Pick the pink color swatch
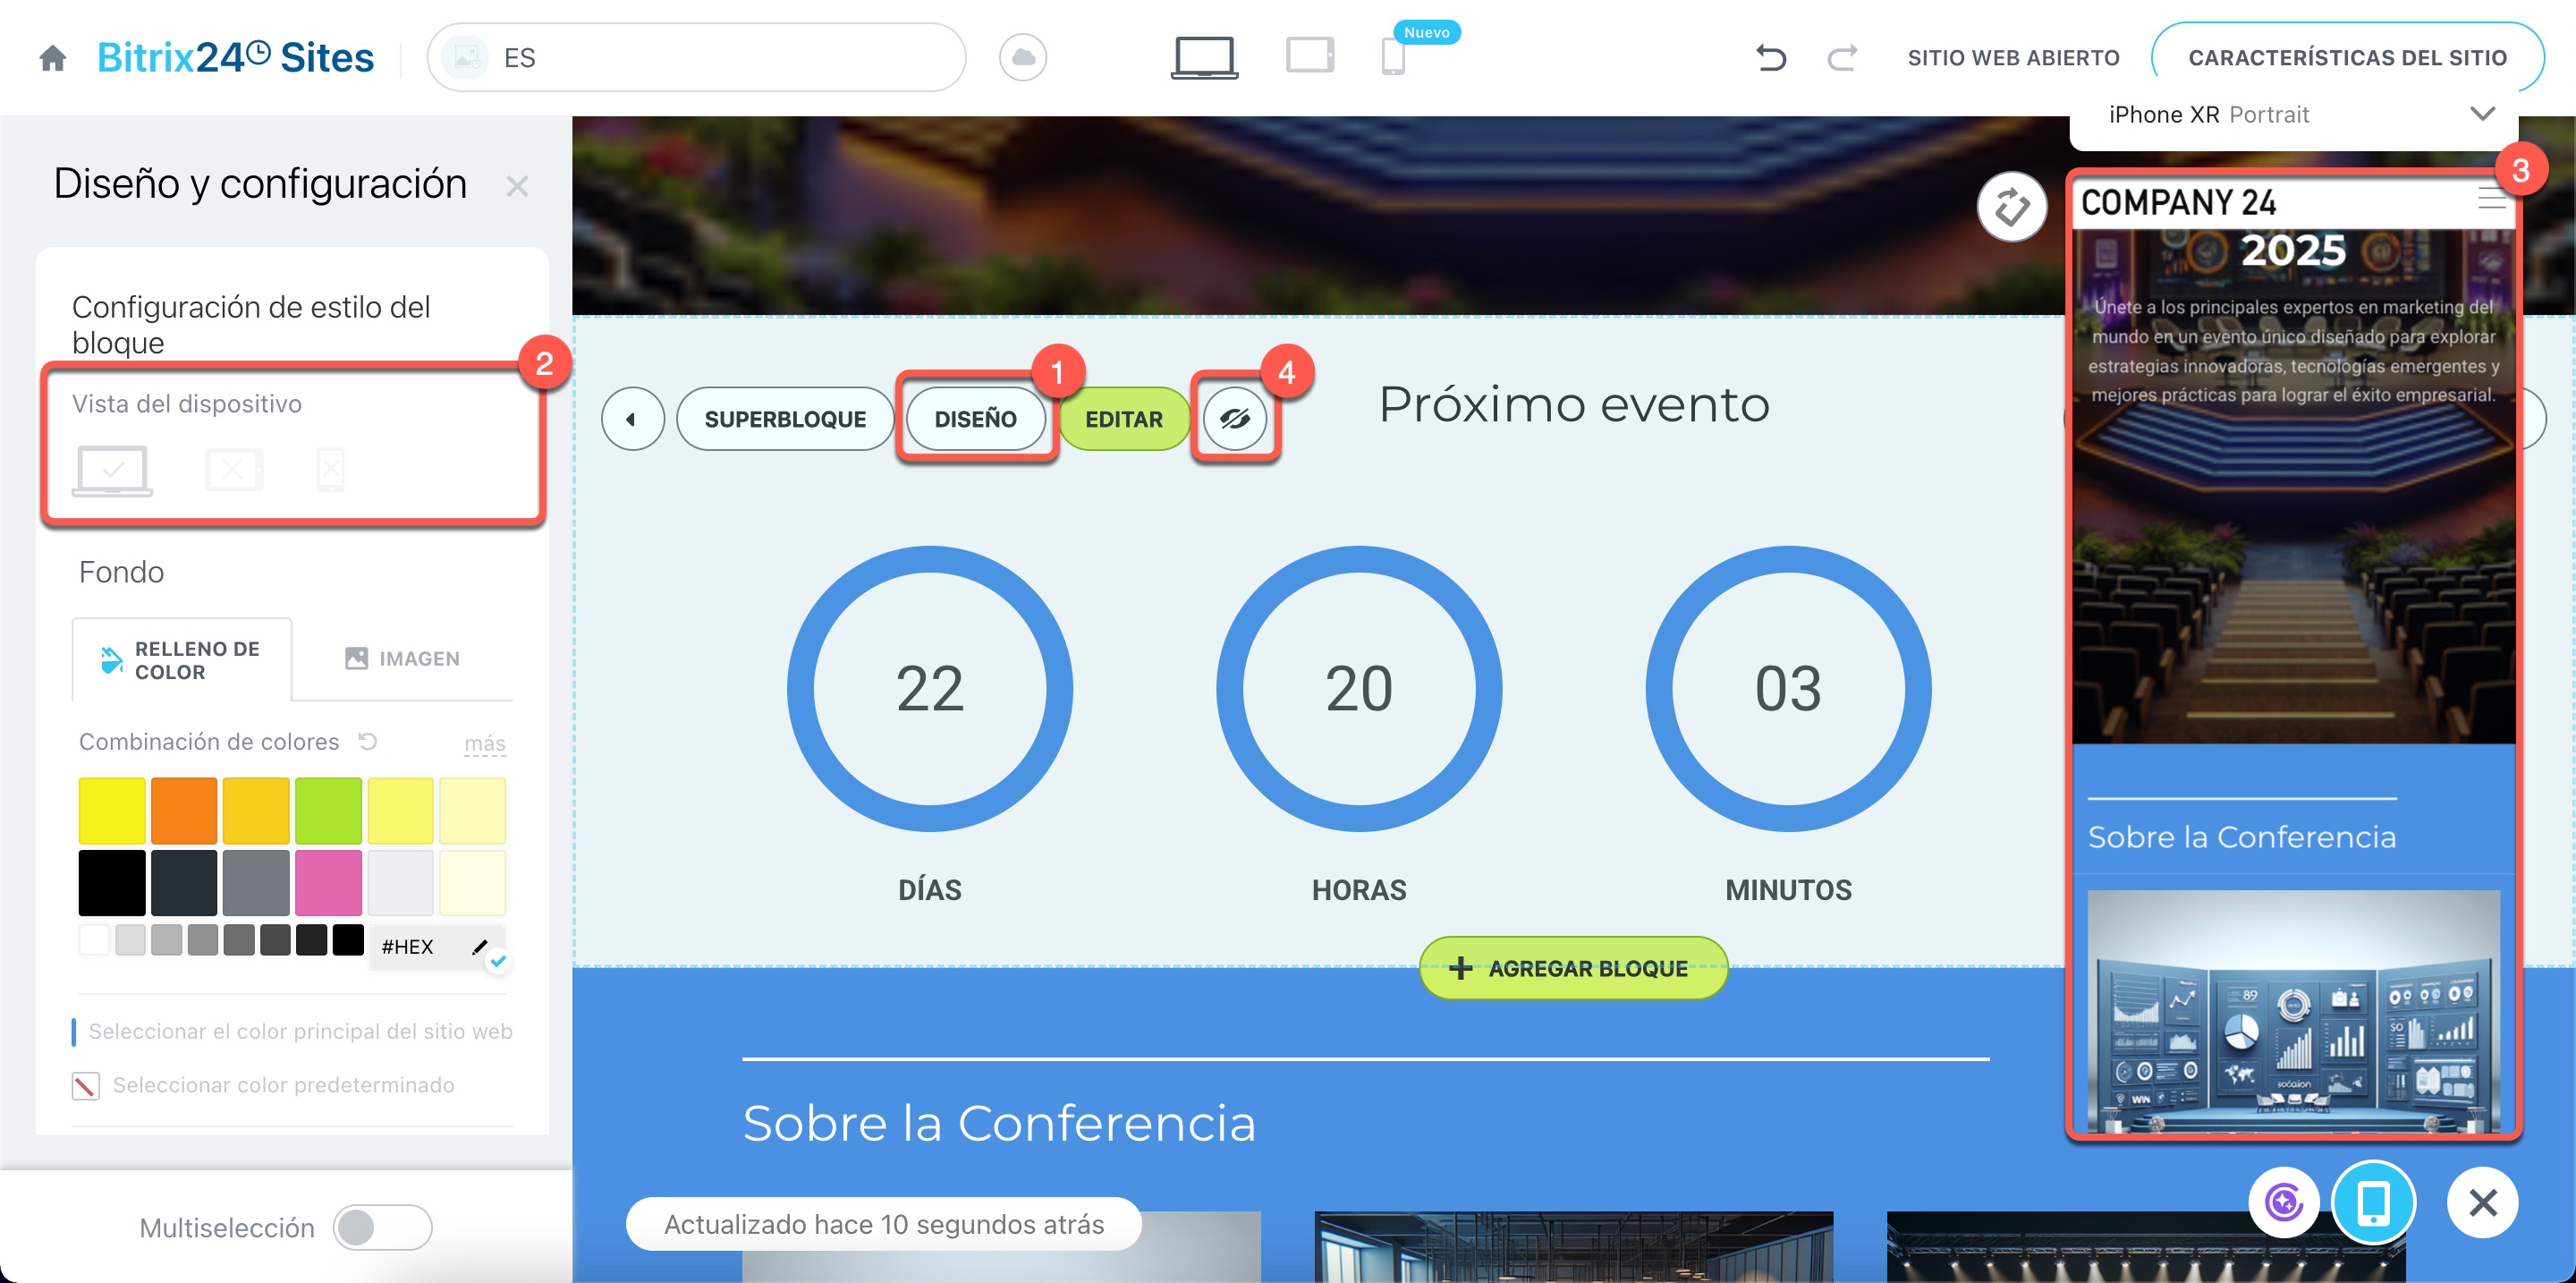The width and height of the screenshot is (2576, 1283). coord(328,883)
